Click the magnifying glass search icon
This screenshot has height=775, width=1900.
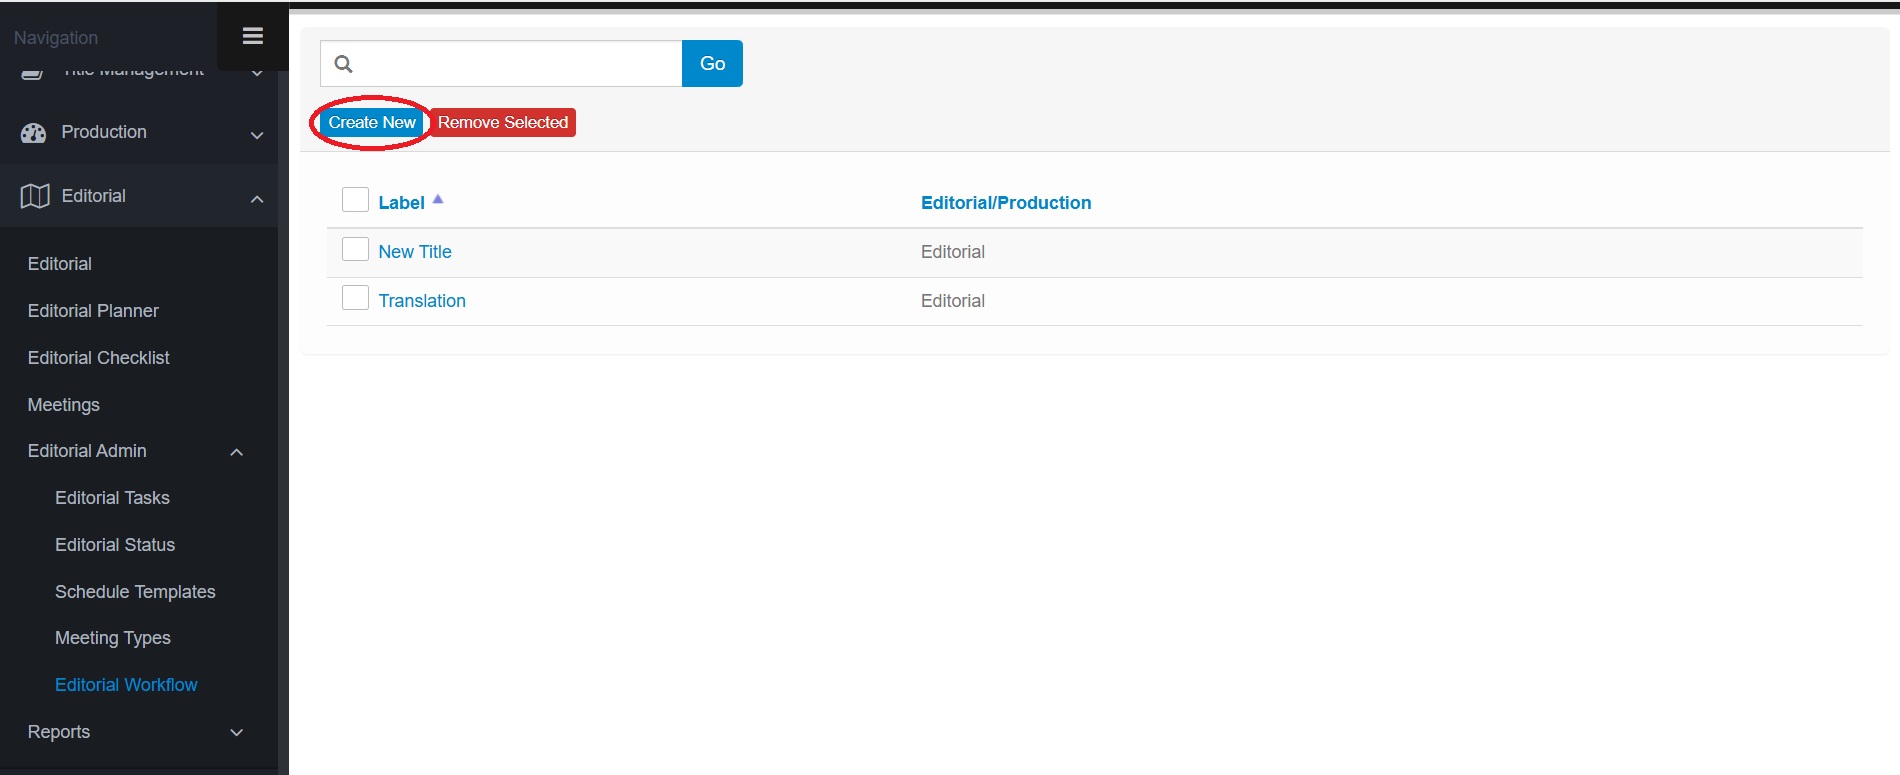[x=343, y=64]
